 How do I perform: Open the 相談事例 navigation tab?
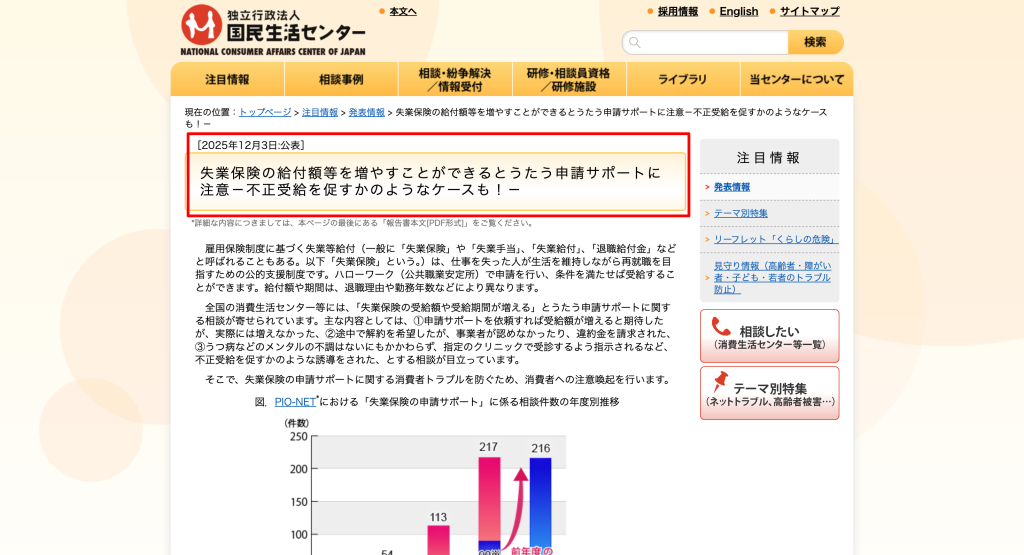tap(341, 80)
